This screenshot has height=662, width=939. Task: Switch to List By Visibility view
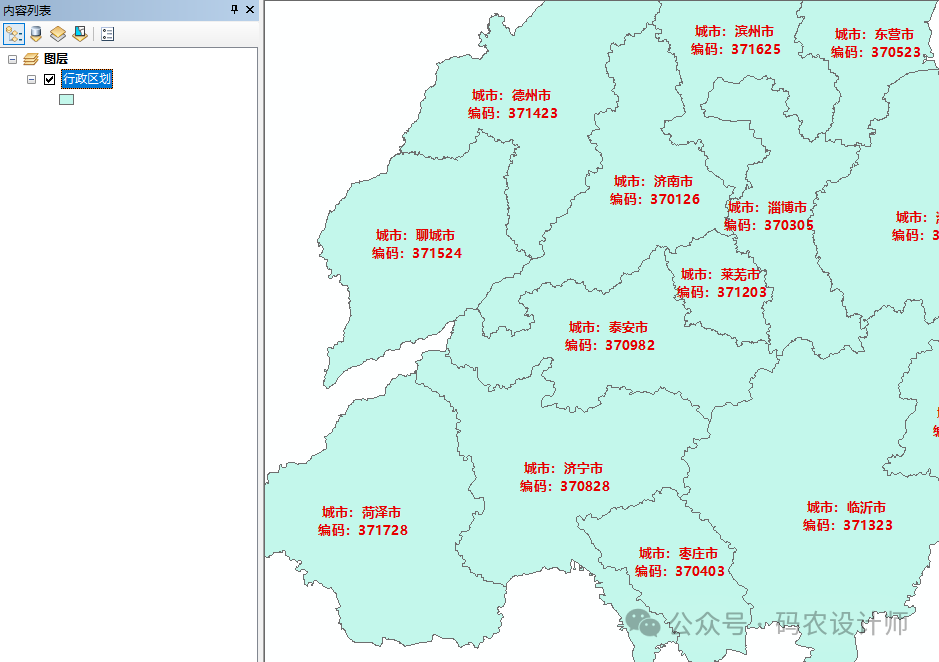[x=58, y=34]
